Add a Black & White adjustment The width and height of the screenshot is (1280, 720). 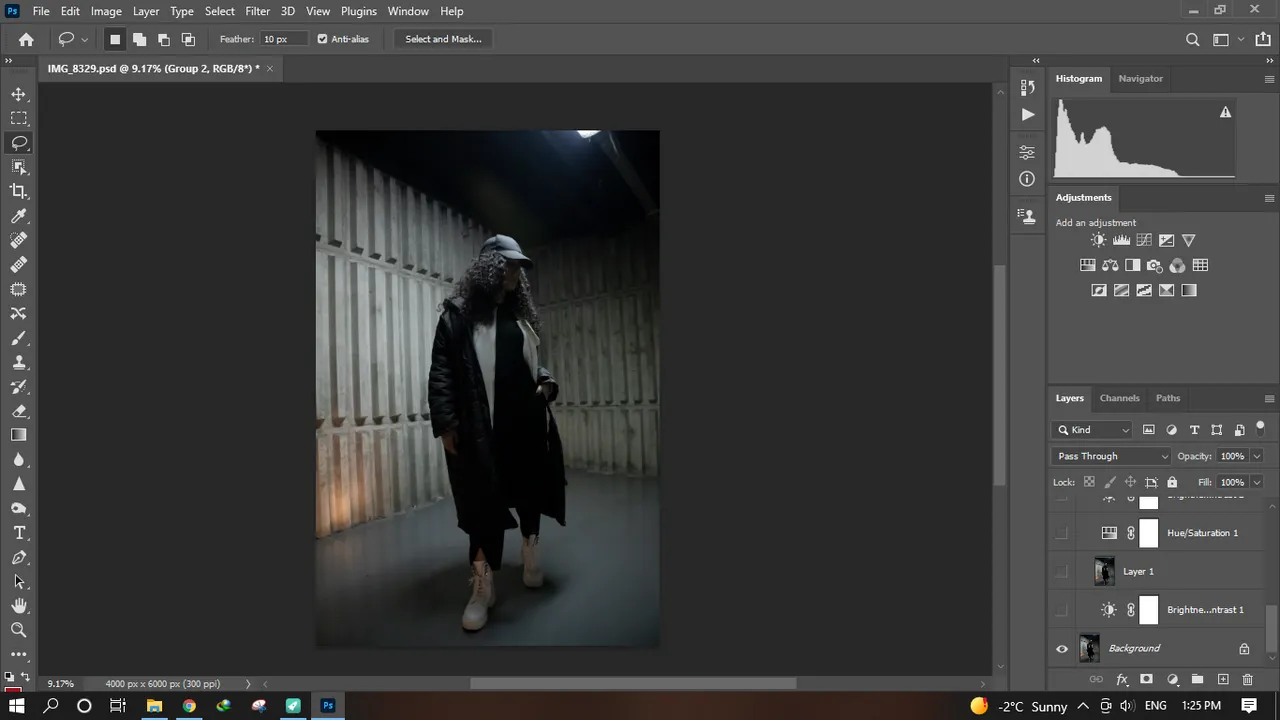click(x=1132, y=265)
